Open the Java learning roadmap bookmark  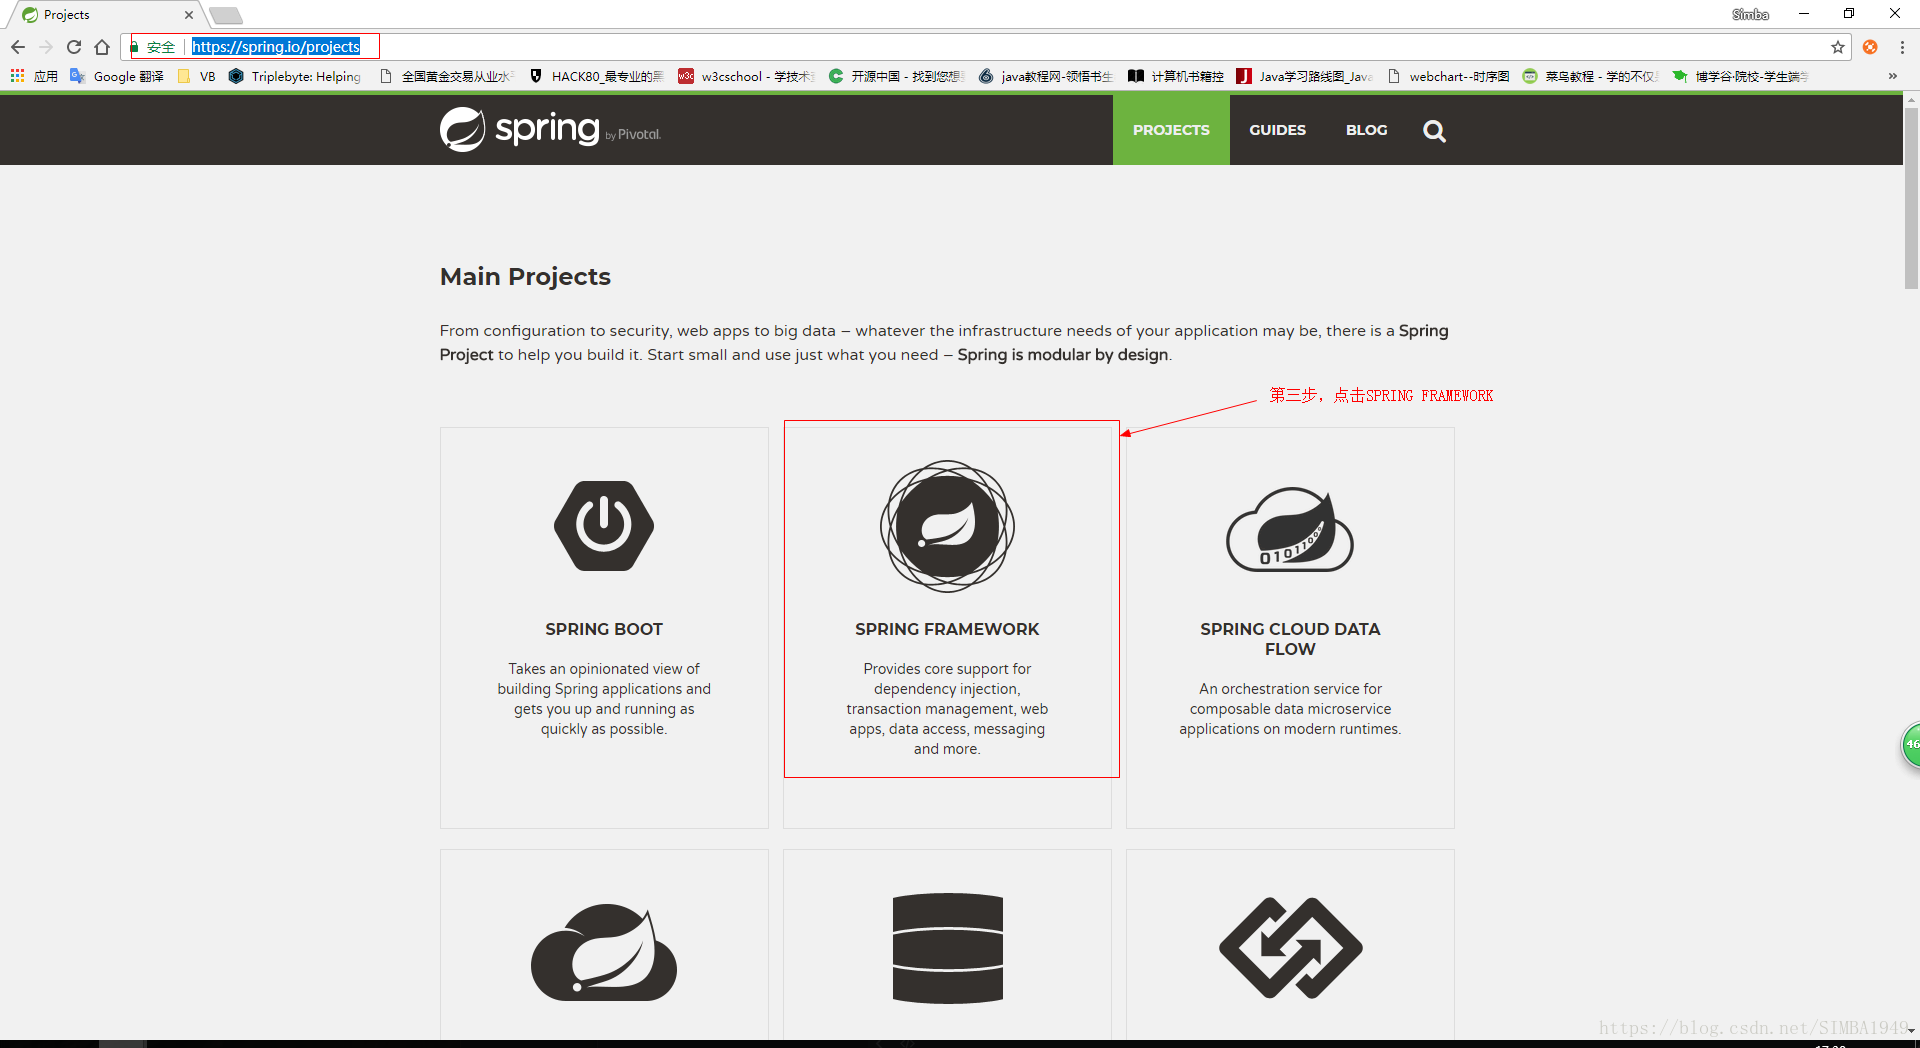[1305, 76]
